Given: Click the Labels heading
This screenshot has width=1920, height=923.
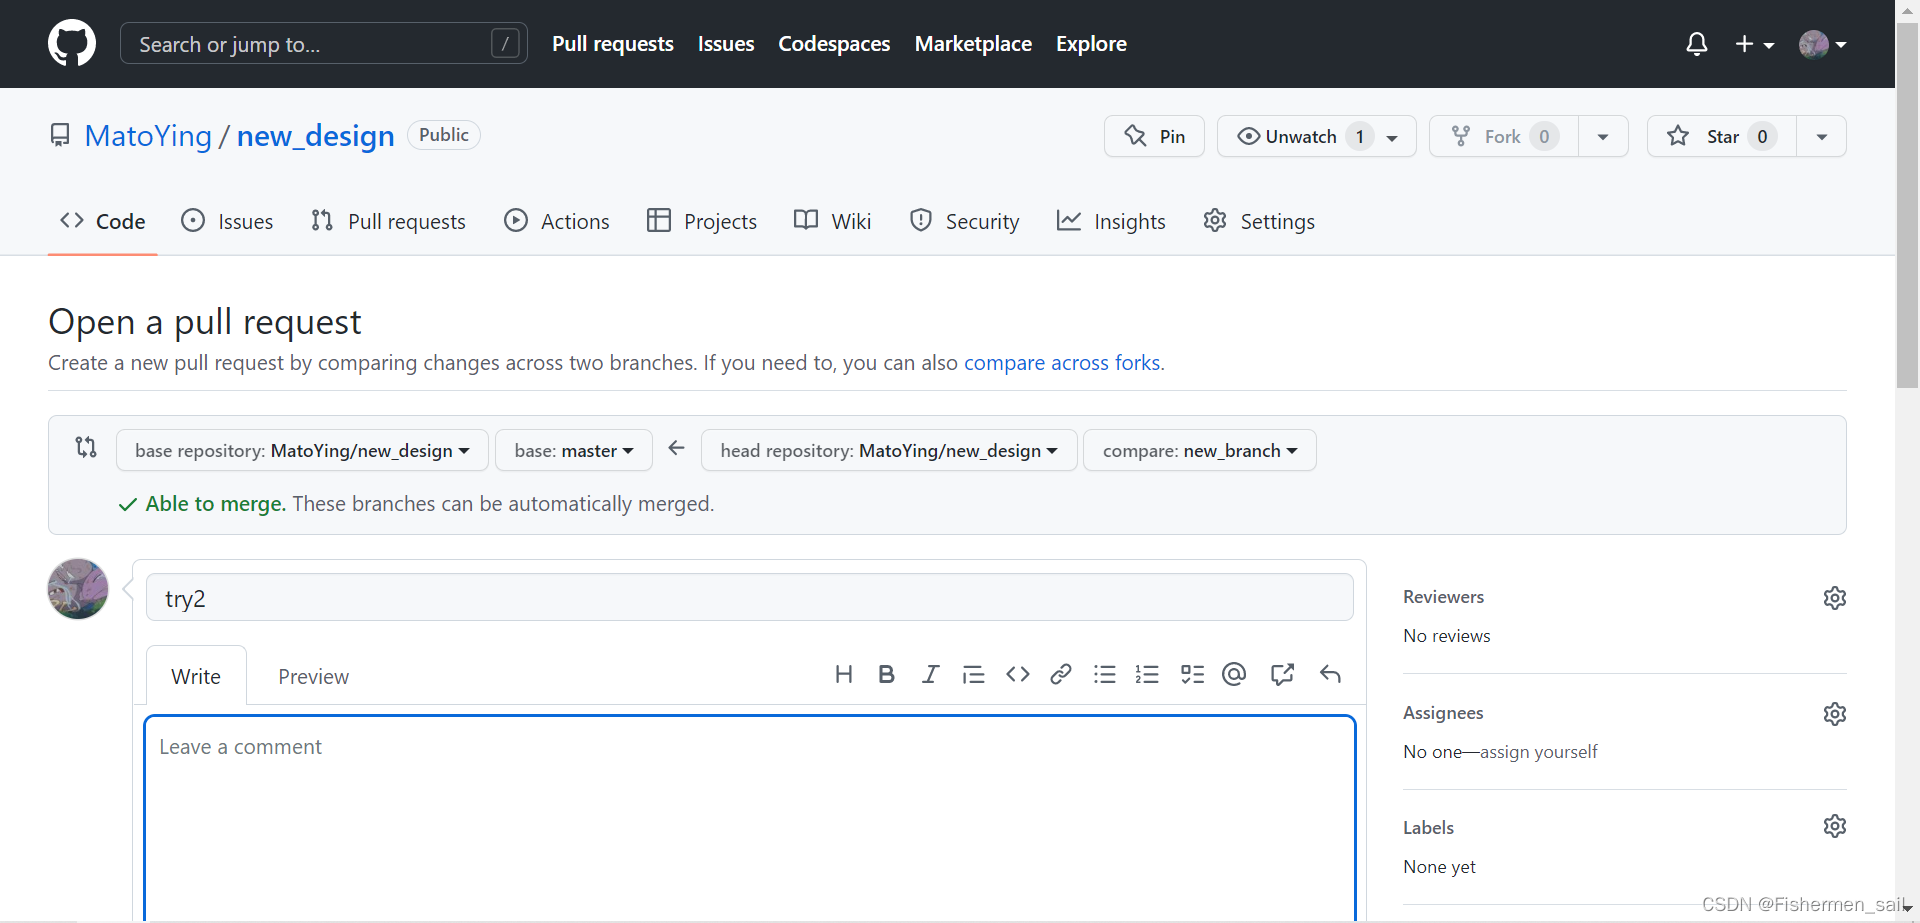Looking at the screenshot, I should pos(1428,828).
